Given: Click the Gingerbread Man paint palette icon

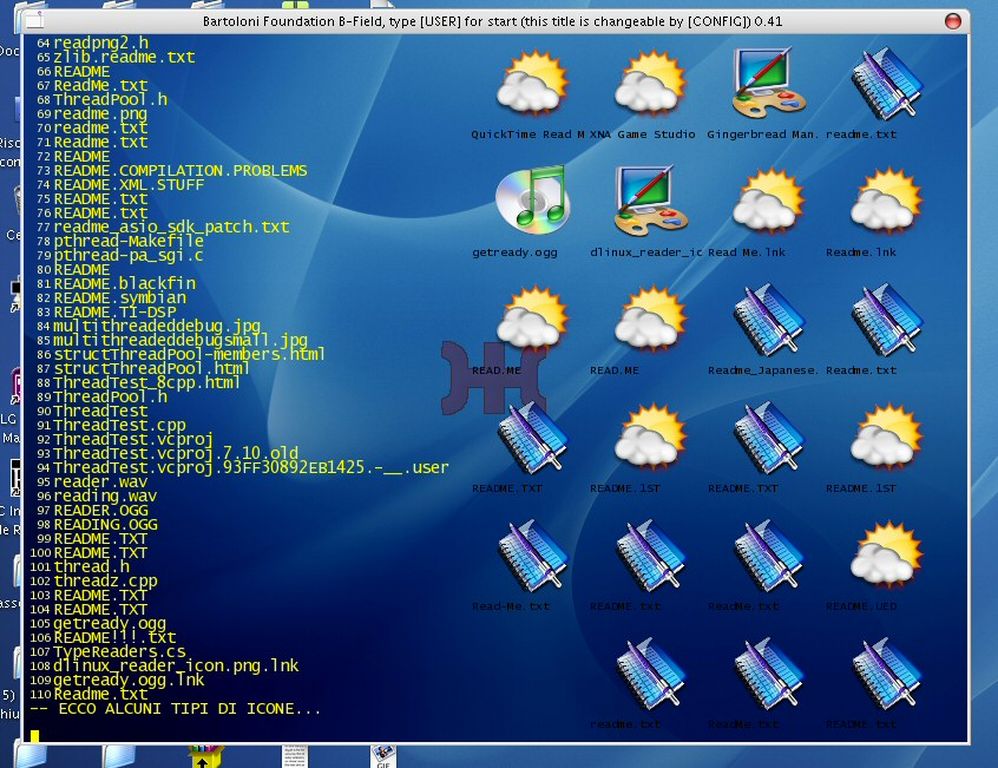Looking at the screenshot, I should pyautogui.click(x=768, y=85).
